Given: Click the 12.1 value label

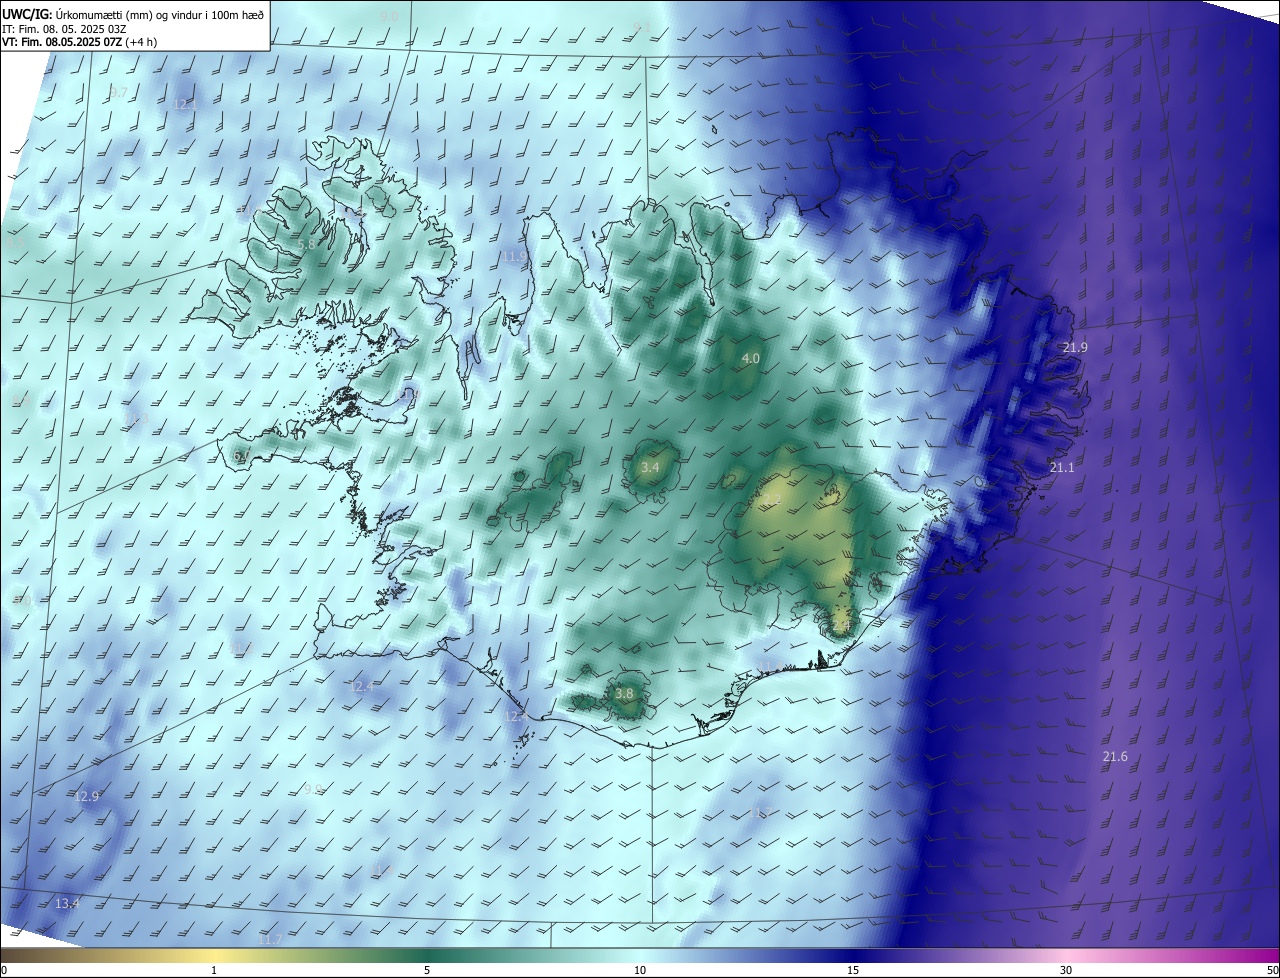Looking at the screenshot, I should [186, 104].
